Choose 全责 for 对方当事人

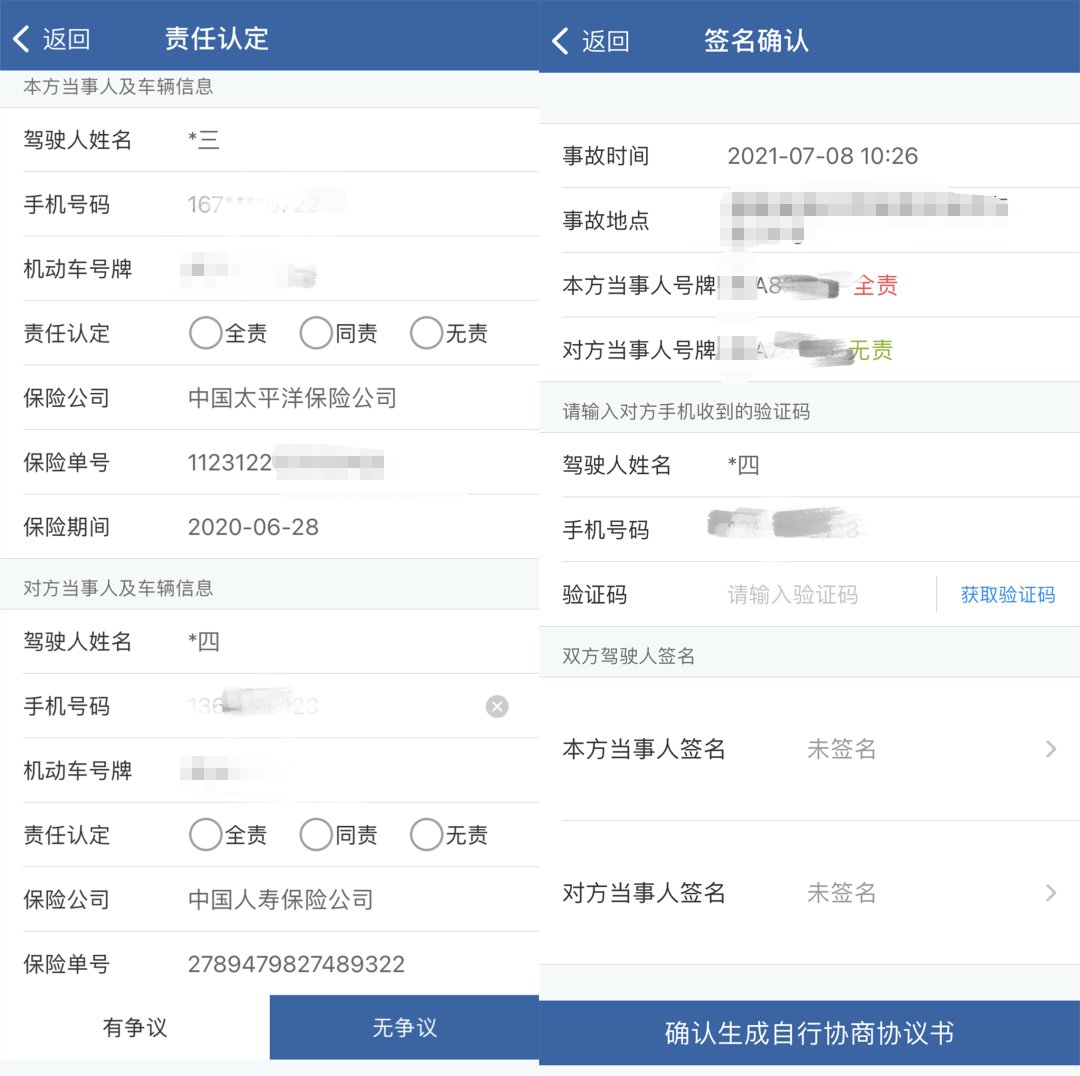[205, 835]
